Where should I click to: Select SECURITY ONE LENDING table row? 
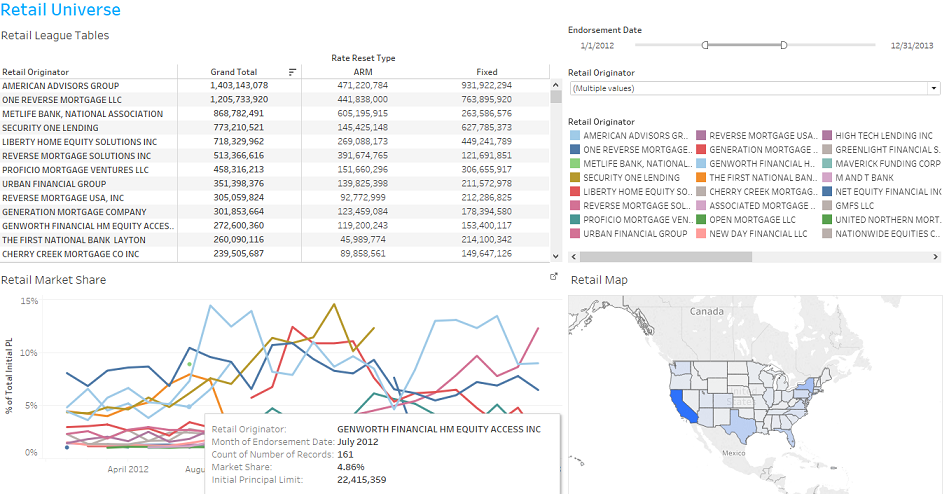275,128
